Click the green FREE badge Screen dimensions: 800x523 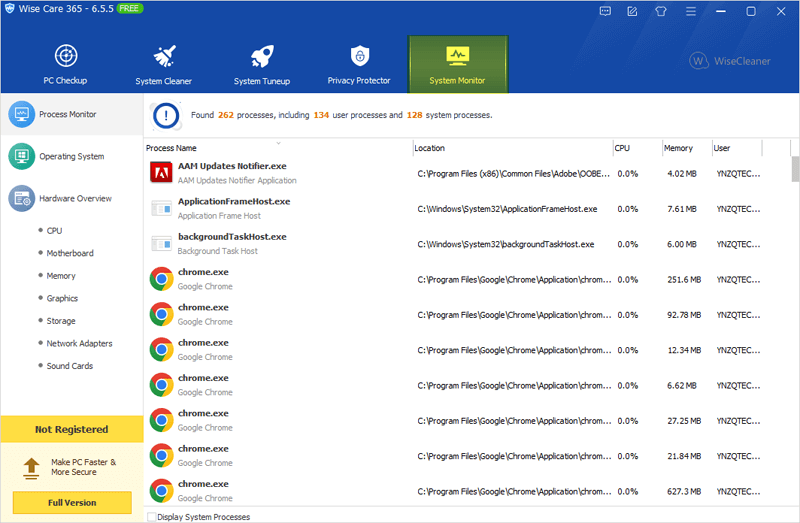pos(130,8)
